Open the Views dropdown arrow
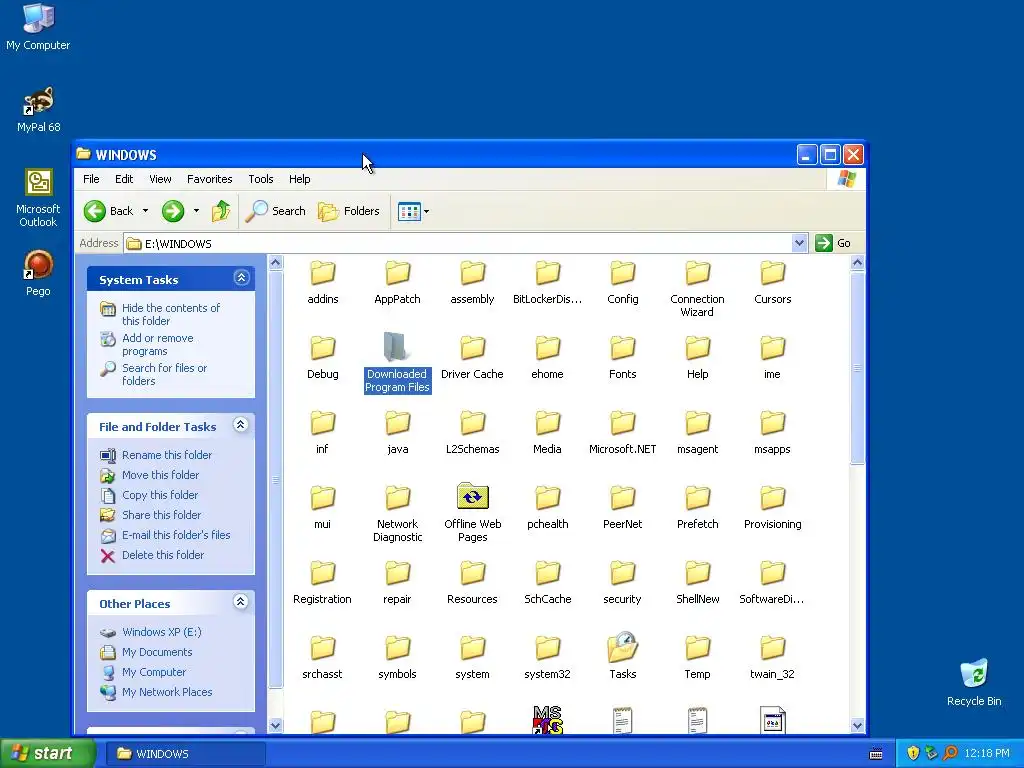 [x=426, y=212]
